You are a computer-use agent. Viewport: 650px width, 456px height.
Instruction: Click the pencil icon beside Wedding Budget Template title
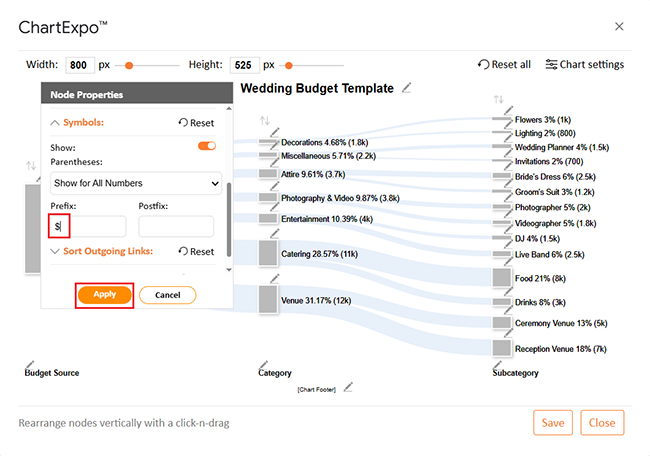pos(406,88)
